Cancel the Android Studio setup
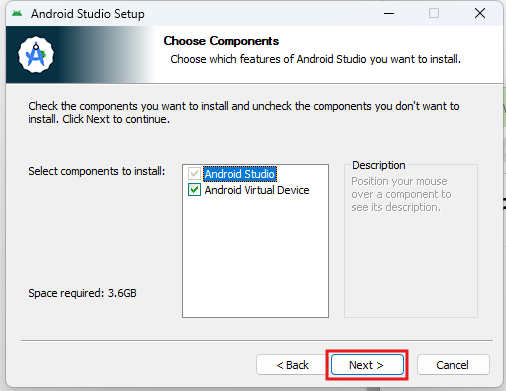The height and width of the screenshot is (391, 506). tap(453, 365)
